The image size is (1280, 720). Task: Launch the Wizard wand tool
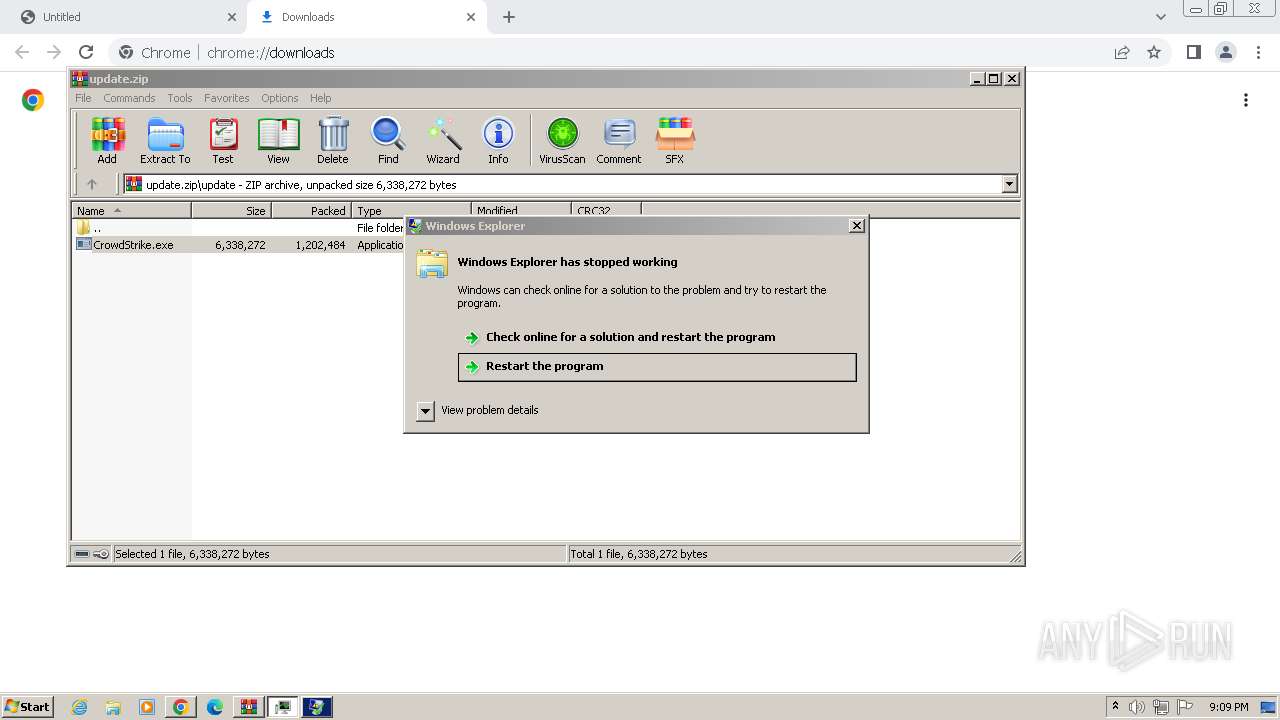(443, 140)
